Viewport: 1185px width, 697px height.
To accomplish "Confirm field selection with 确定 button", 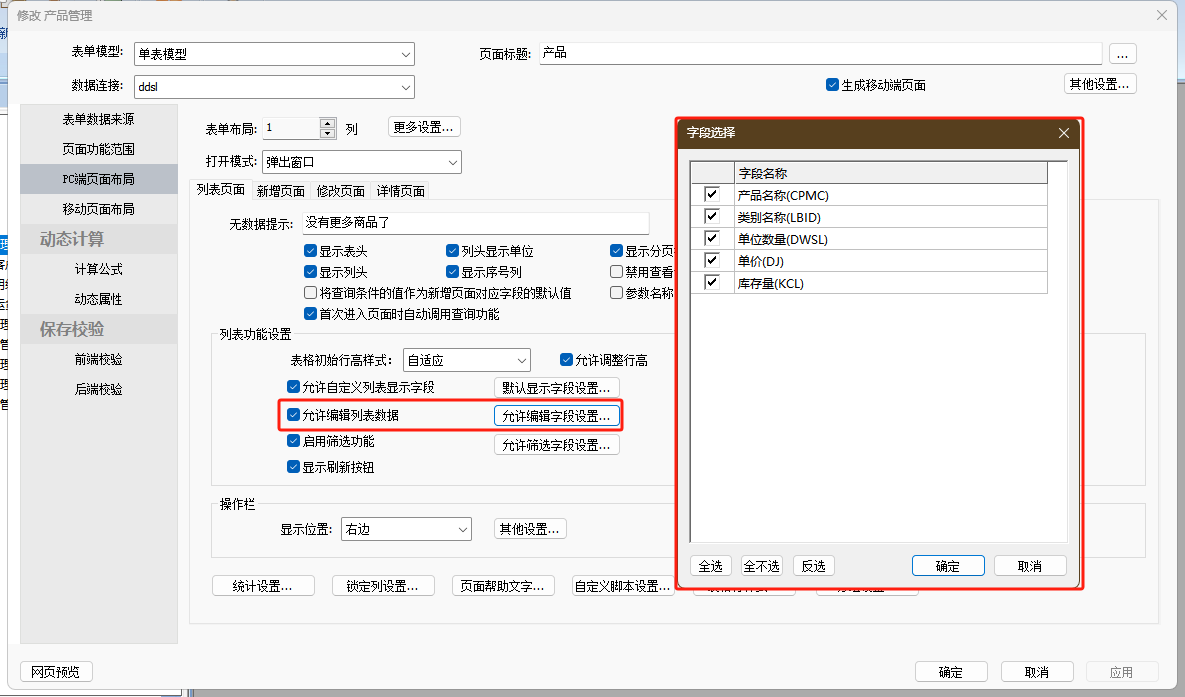I will (x=947, y=566).
